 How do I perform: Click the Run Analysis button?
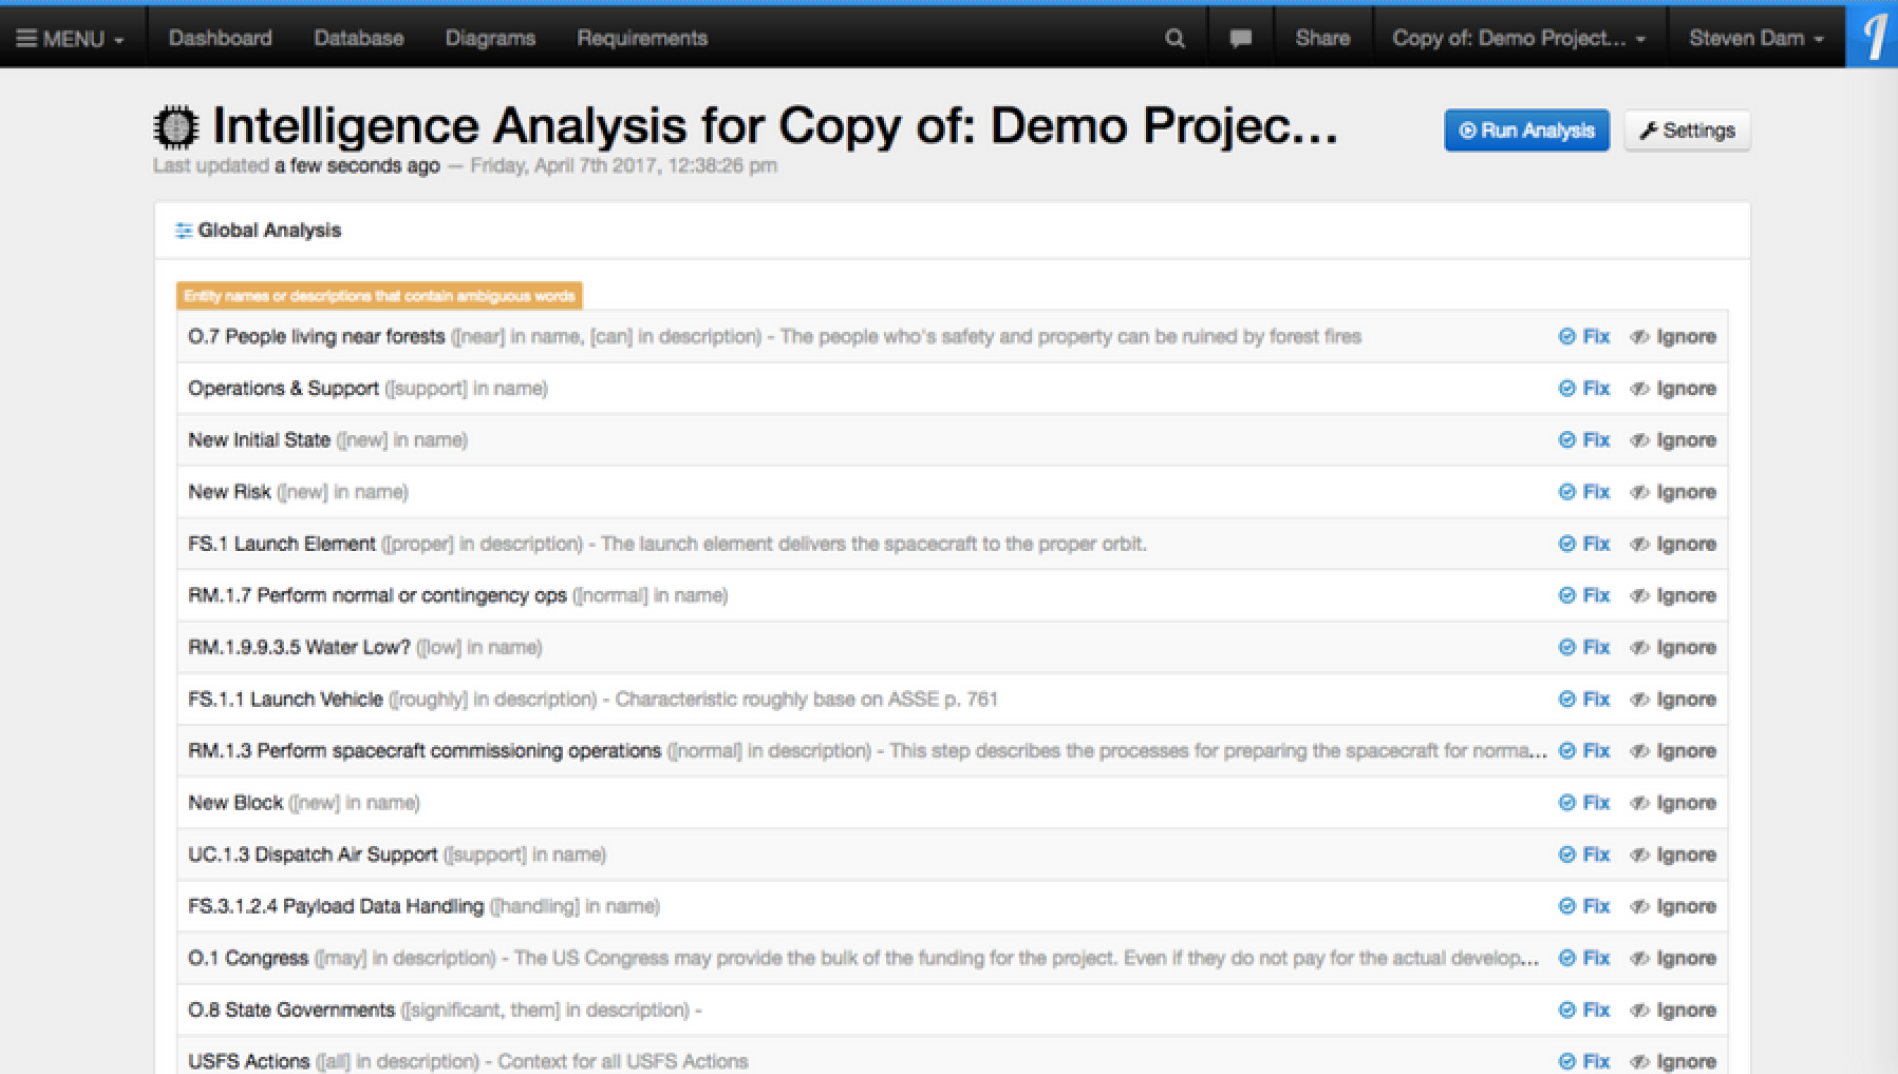tap(1526, 131)
